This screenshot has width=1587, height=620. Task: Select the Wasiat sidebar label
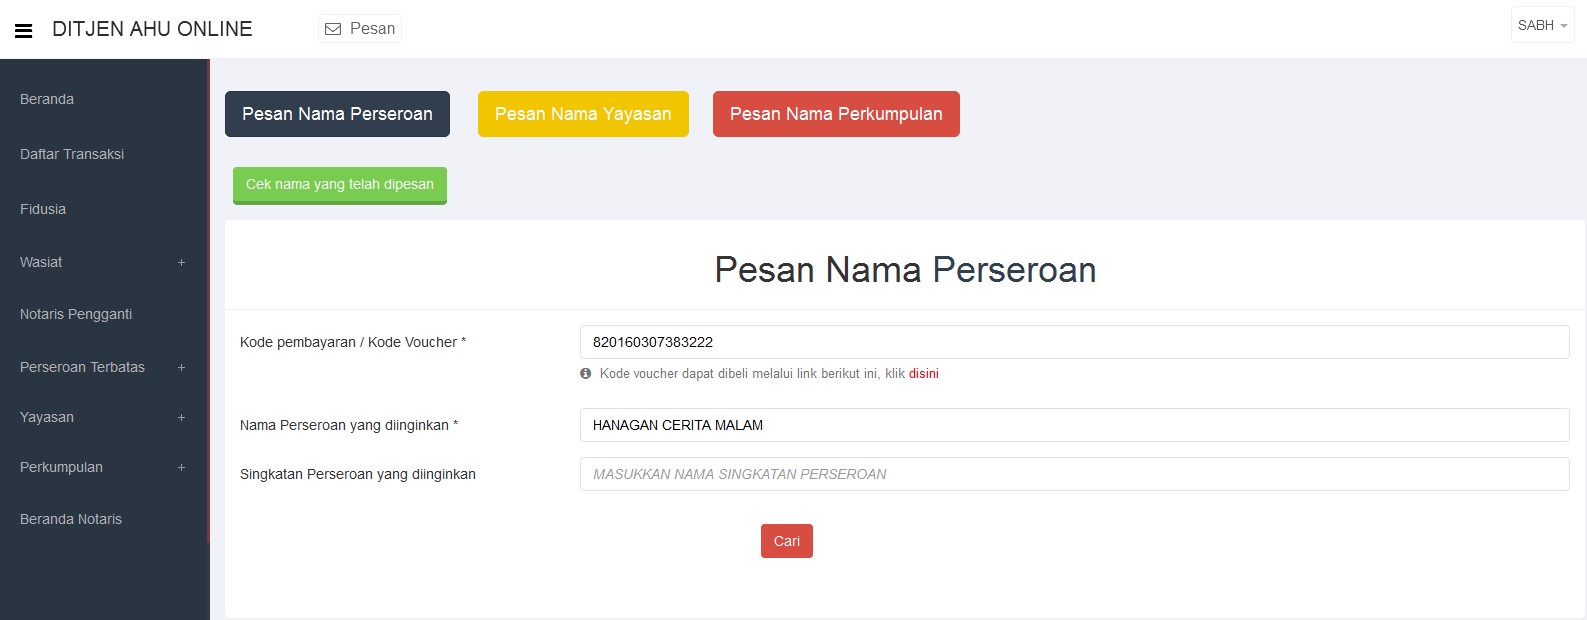click(41, 262)
